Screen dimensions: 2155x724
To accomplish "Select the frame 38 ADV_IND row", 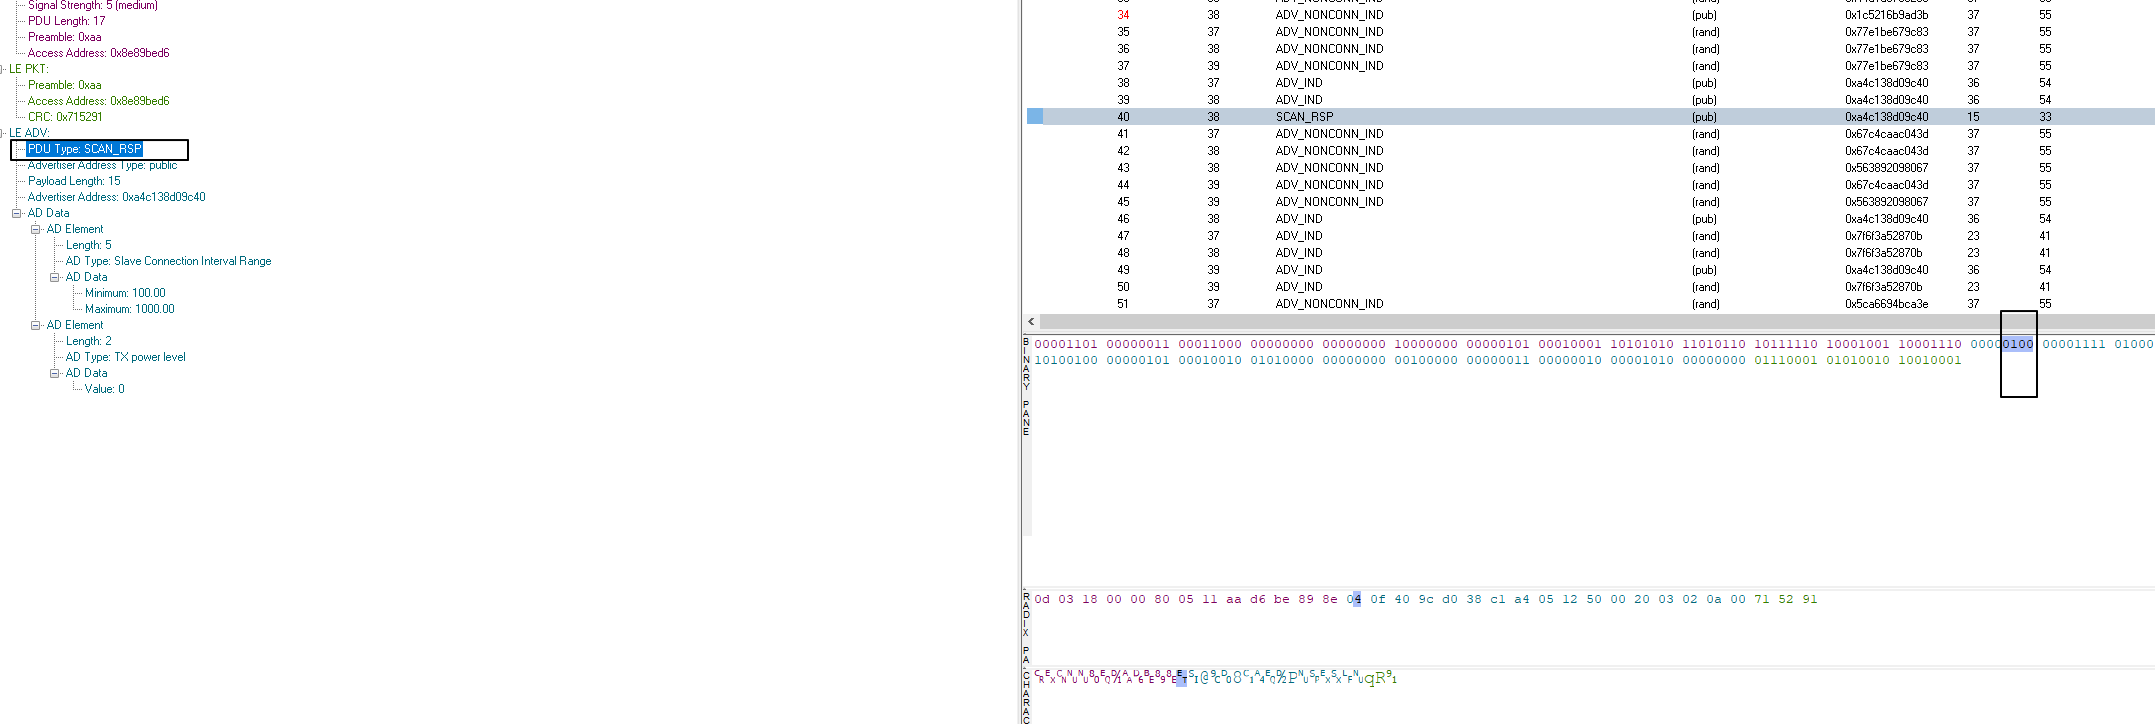I will tap(1590, 83).
